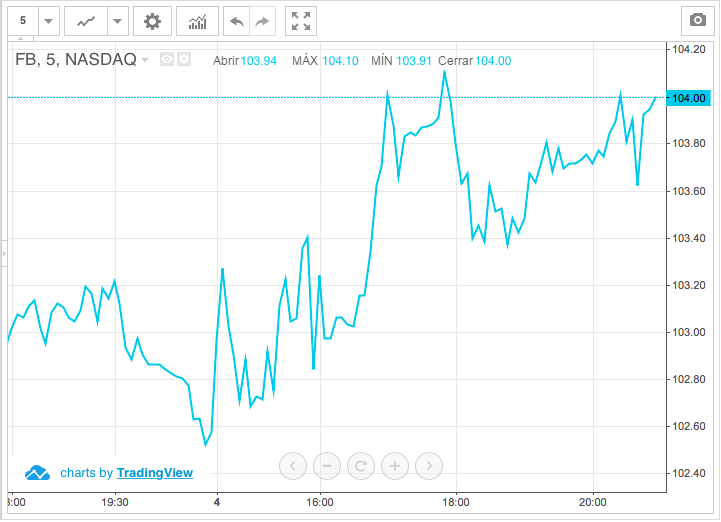This screenshot has width=721, height=522.
Task: Zoom in the chart
Action: (x=395, y=465)
